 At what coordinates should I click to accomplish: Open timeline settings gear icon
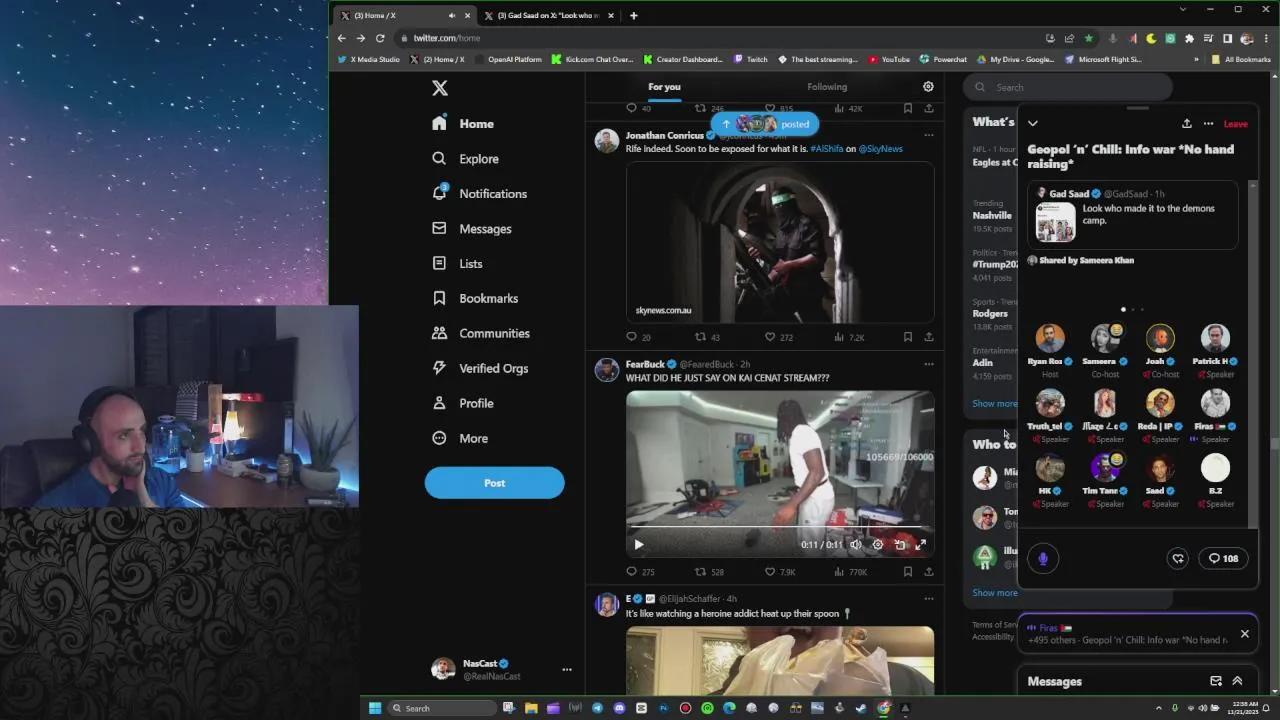pos(928,87)
